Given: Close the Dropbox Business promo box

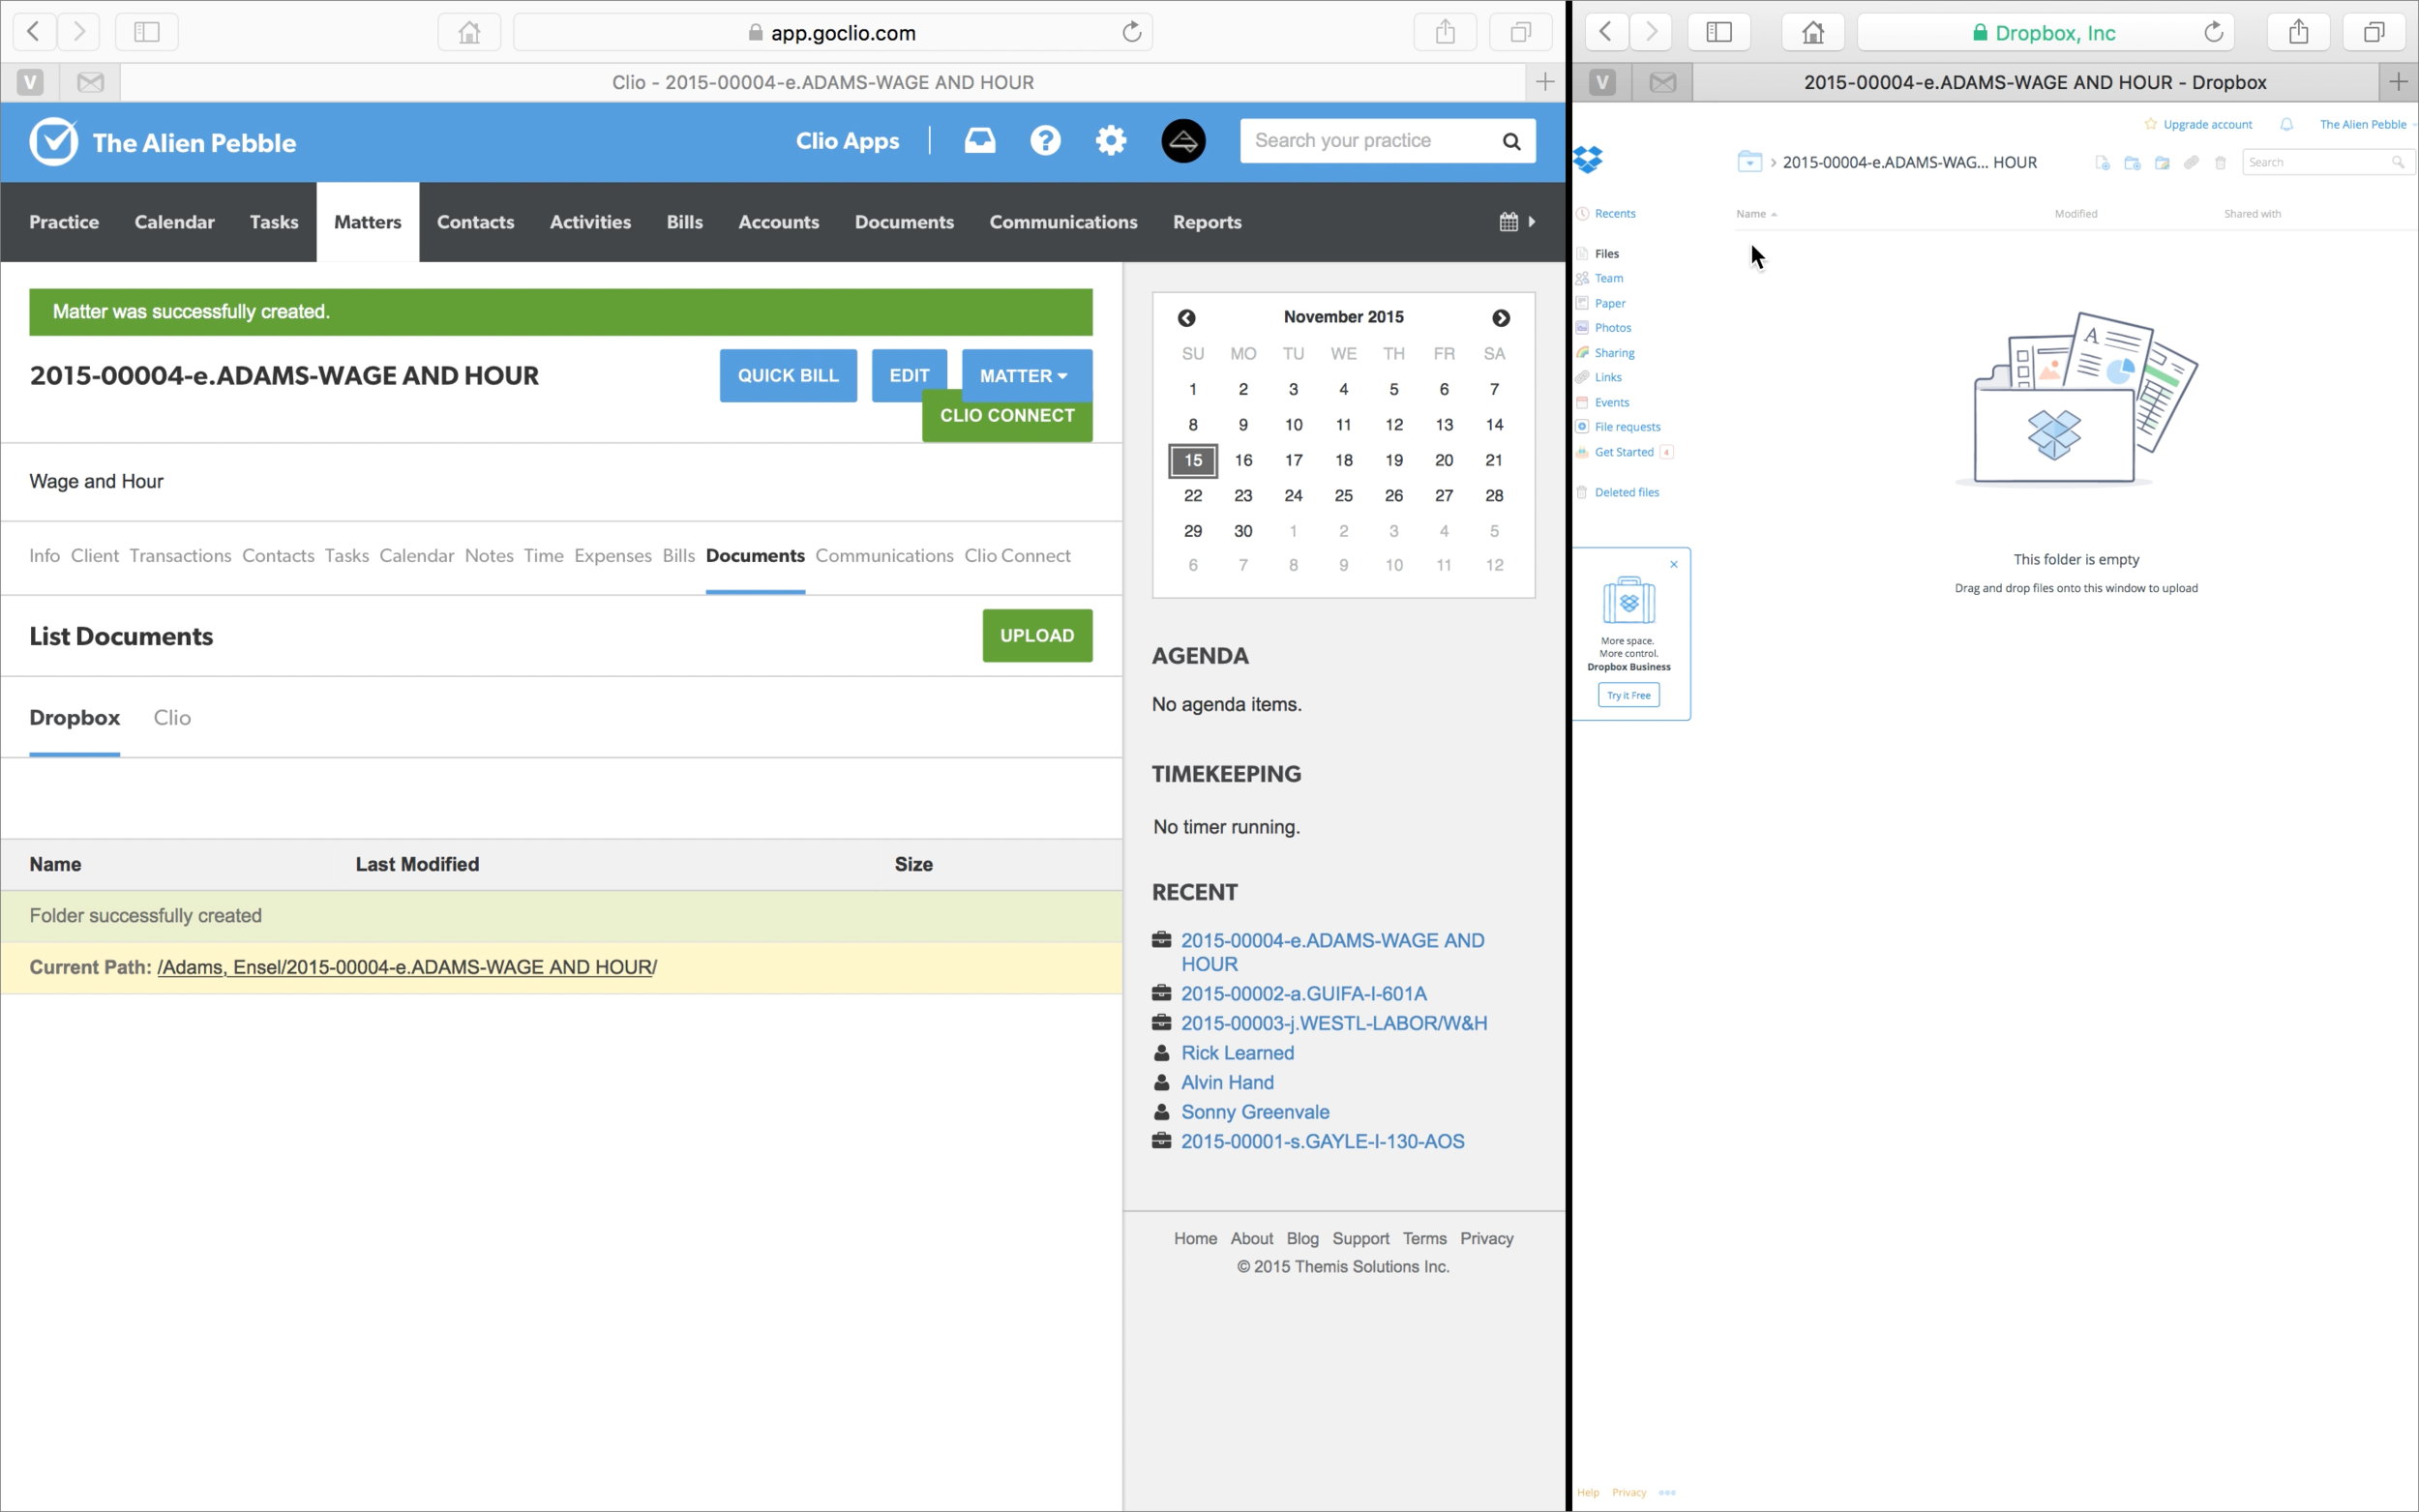Looking at the screenshot, I should point(1673,564).
